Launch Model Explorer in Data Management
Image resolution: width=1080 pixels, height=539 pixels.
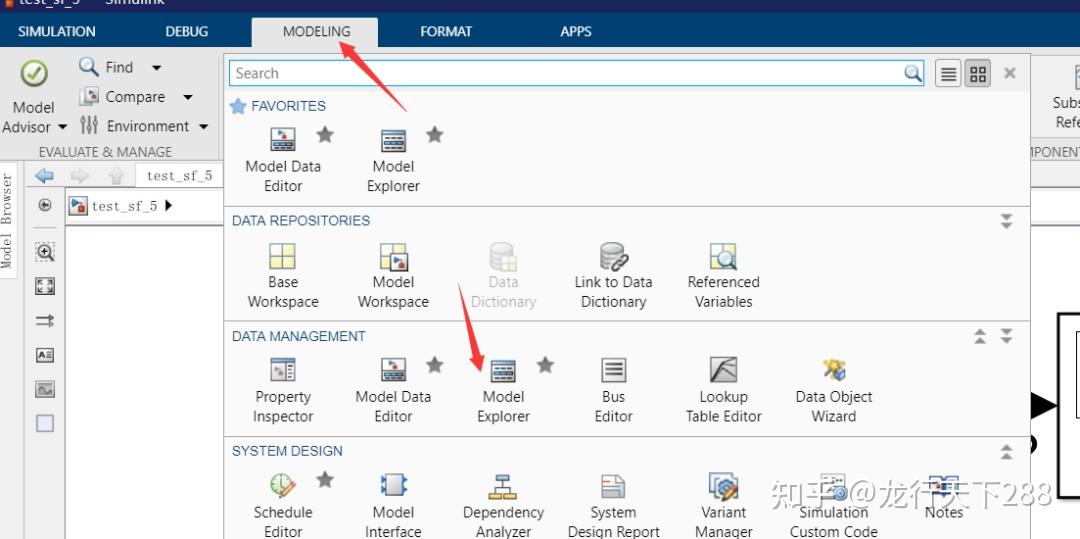click(x=503, y=390)
